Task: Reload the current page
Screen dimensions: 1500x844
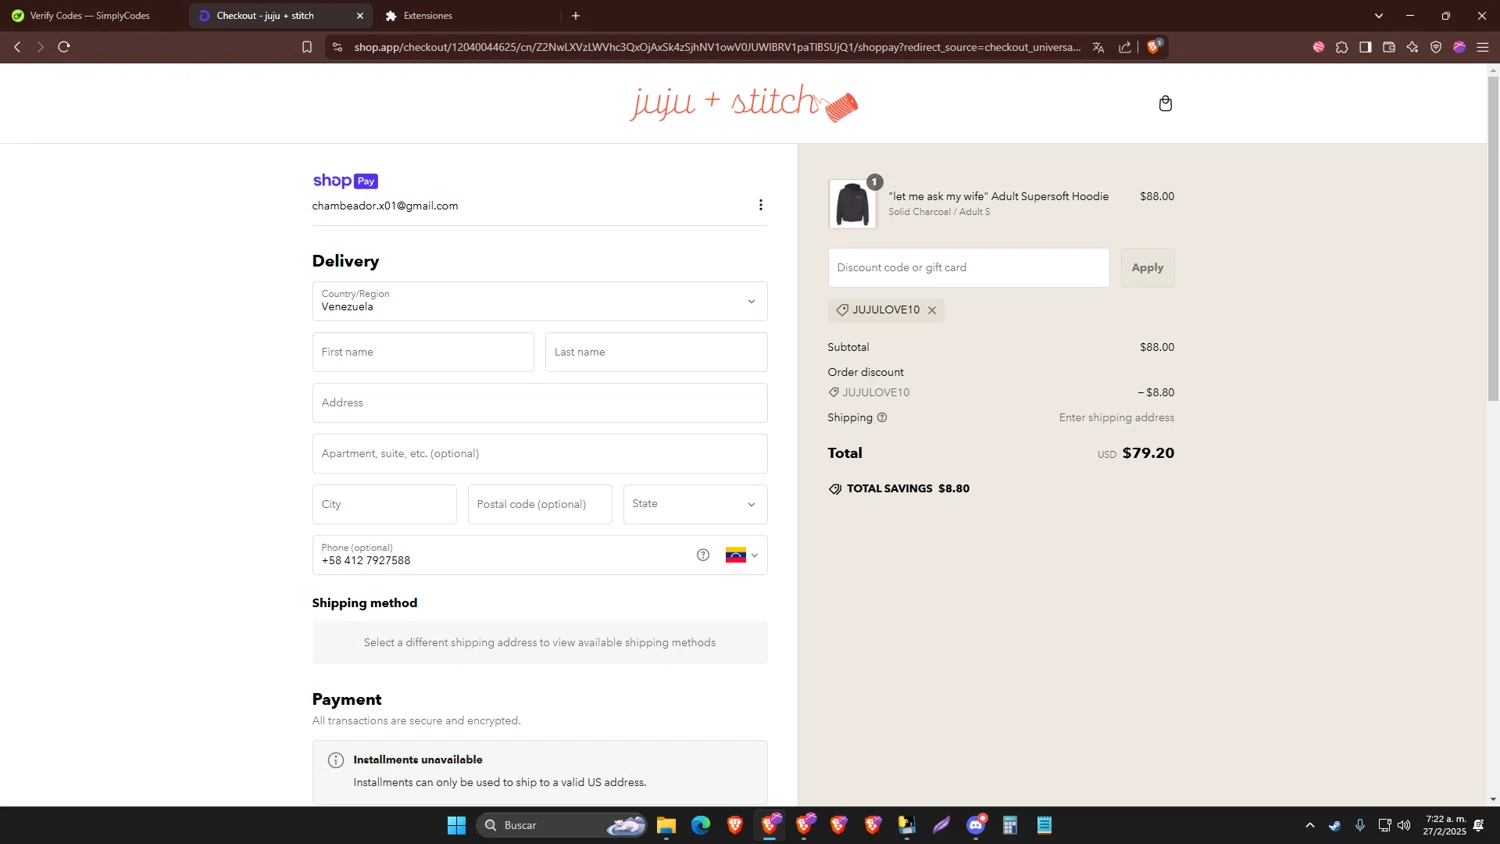Action: click(x=64, y=47)
